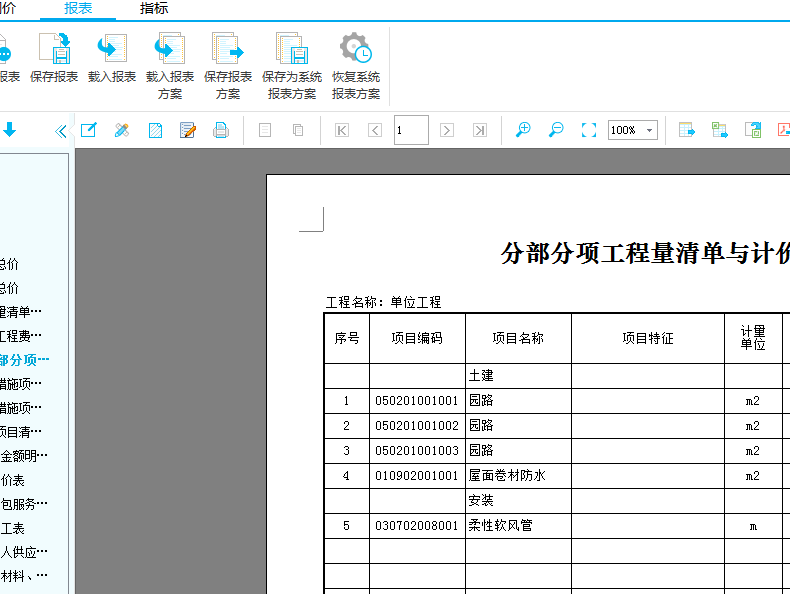Screen dimensions: 790x594
Task: Click the 安装 section row
Action: click(x=518, y=501)
